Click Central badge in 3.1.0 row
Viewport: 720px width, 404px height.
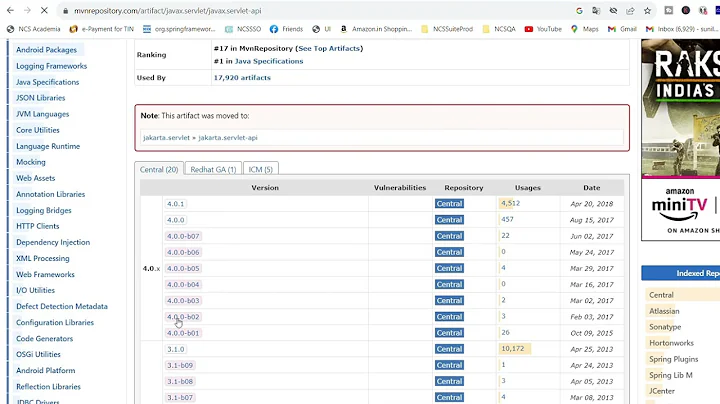click(449, 349)
